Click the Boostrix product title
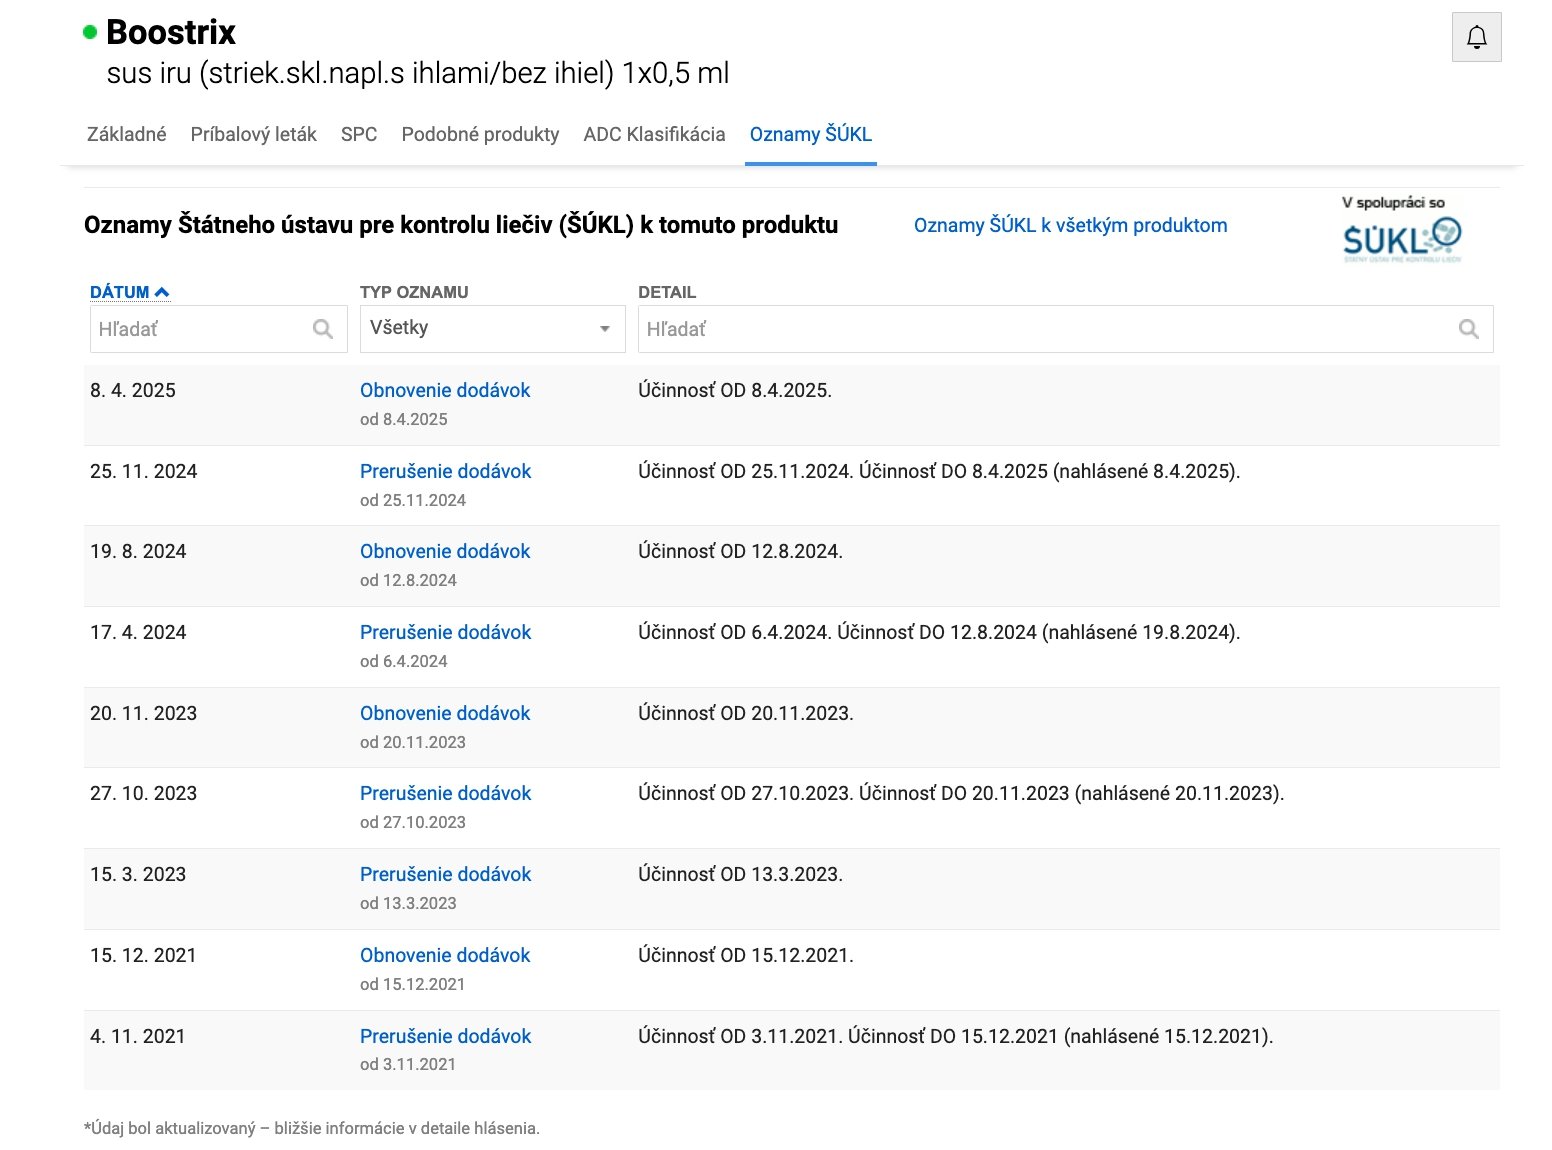1552x1150 pixels. point(171,32)
